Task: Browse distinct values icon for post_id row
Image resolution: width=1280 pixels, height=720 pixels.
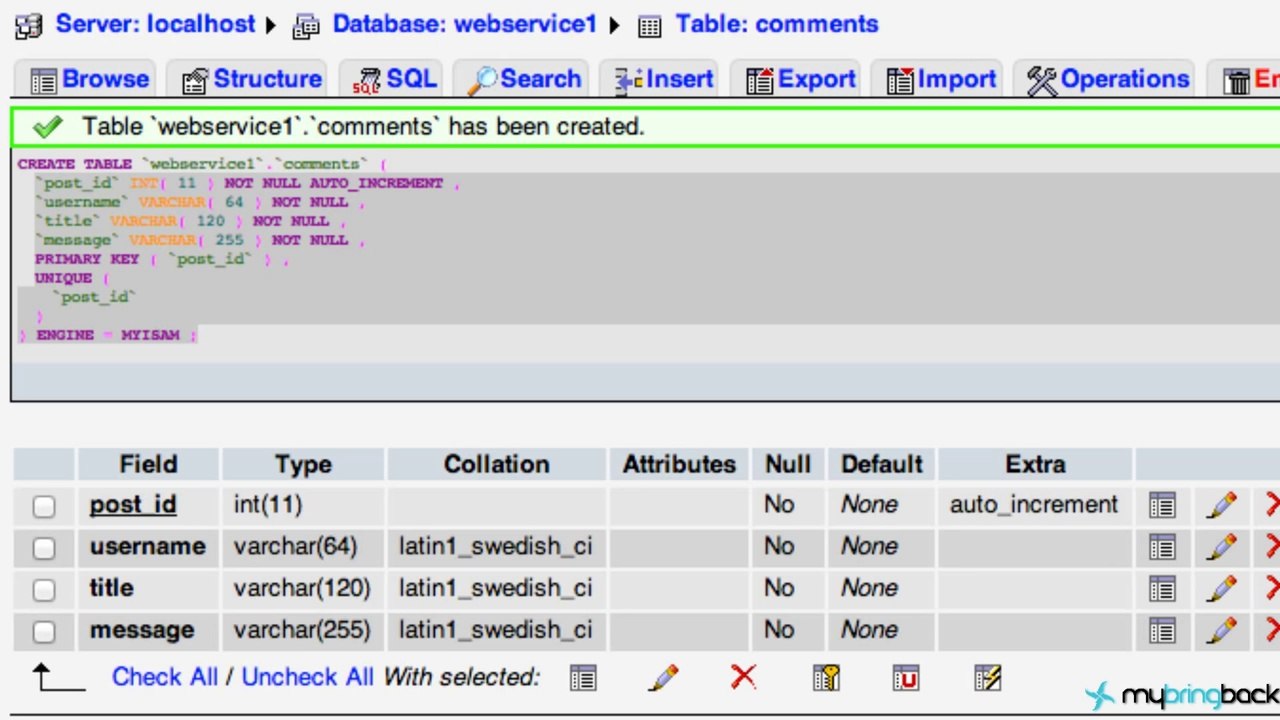Action: (x=1162, y=505)
